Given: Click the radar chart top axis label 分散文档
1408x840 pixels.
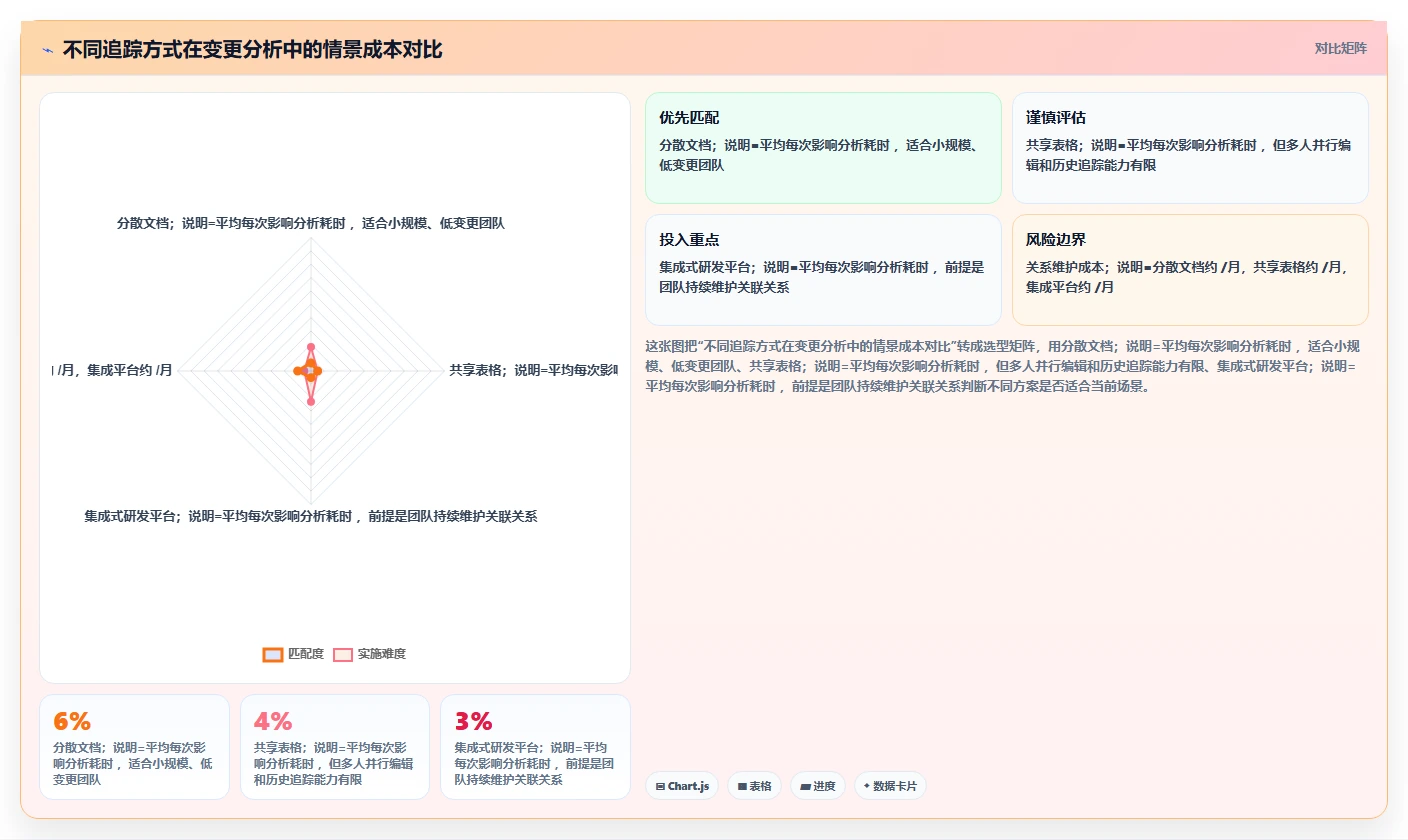Looking at the screenshot, I should click(x=311, y=223).
